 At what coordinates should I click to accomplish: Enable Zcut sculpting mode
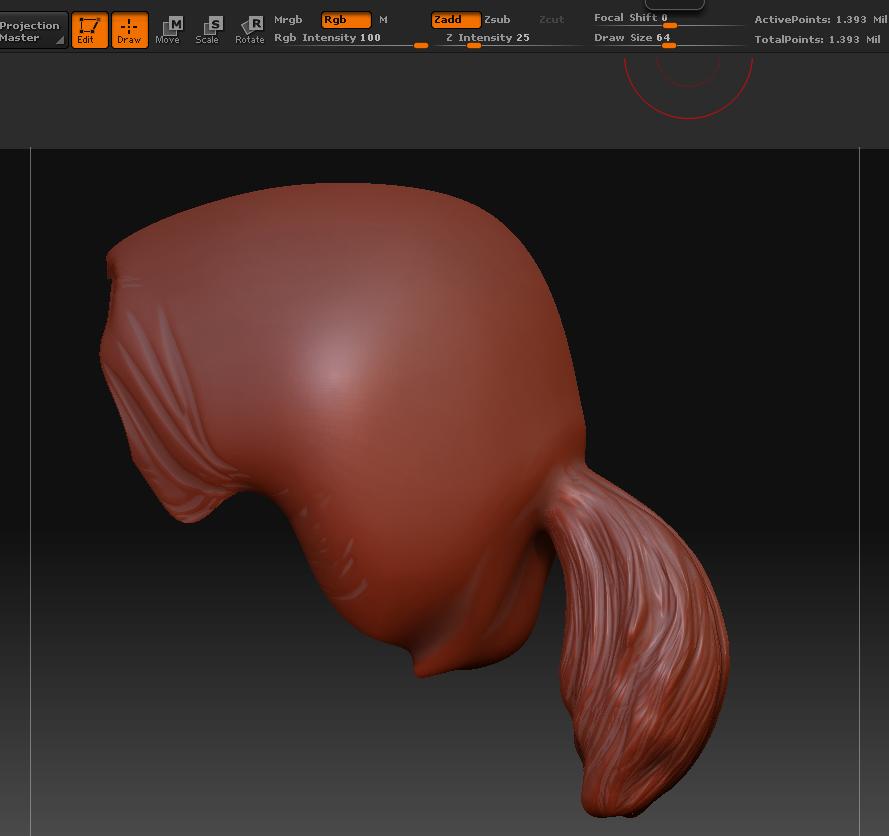click(550, 19)
